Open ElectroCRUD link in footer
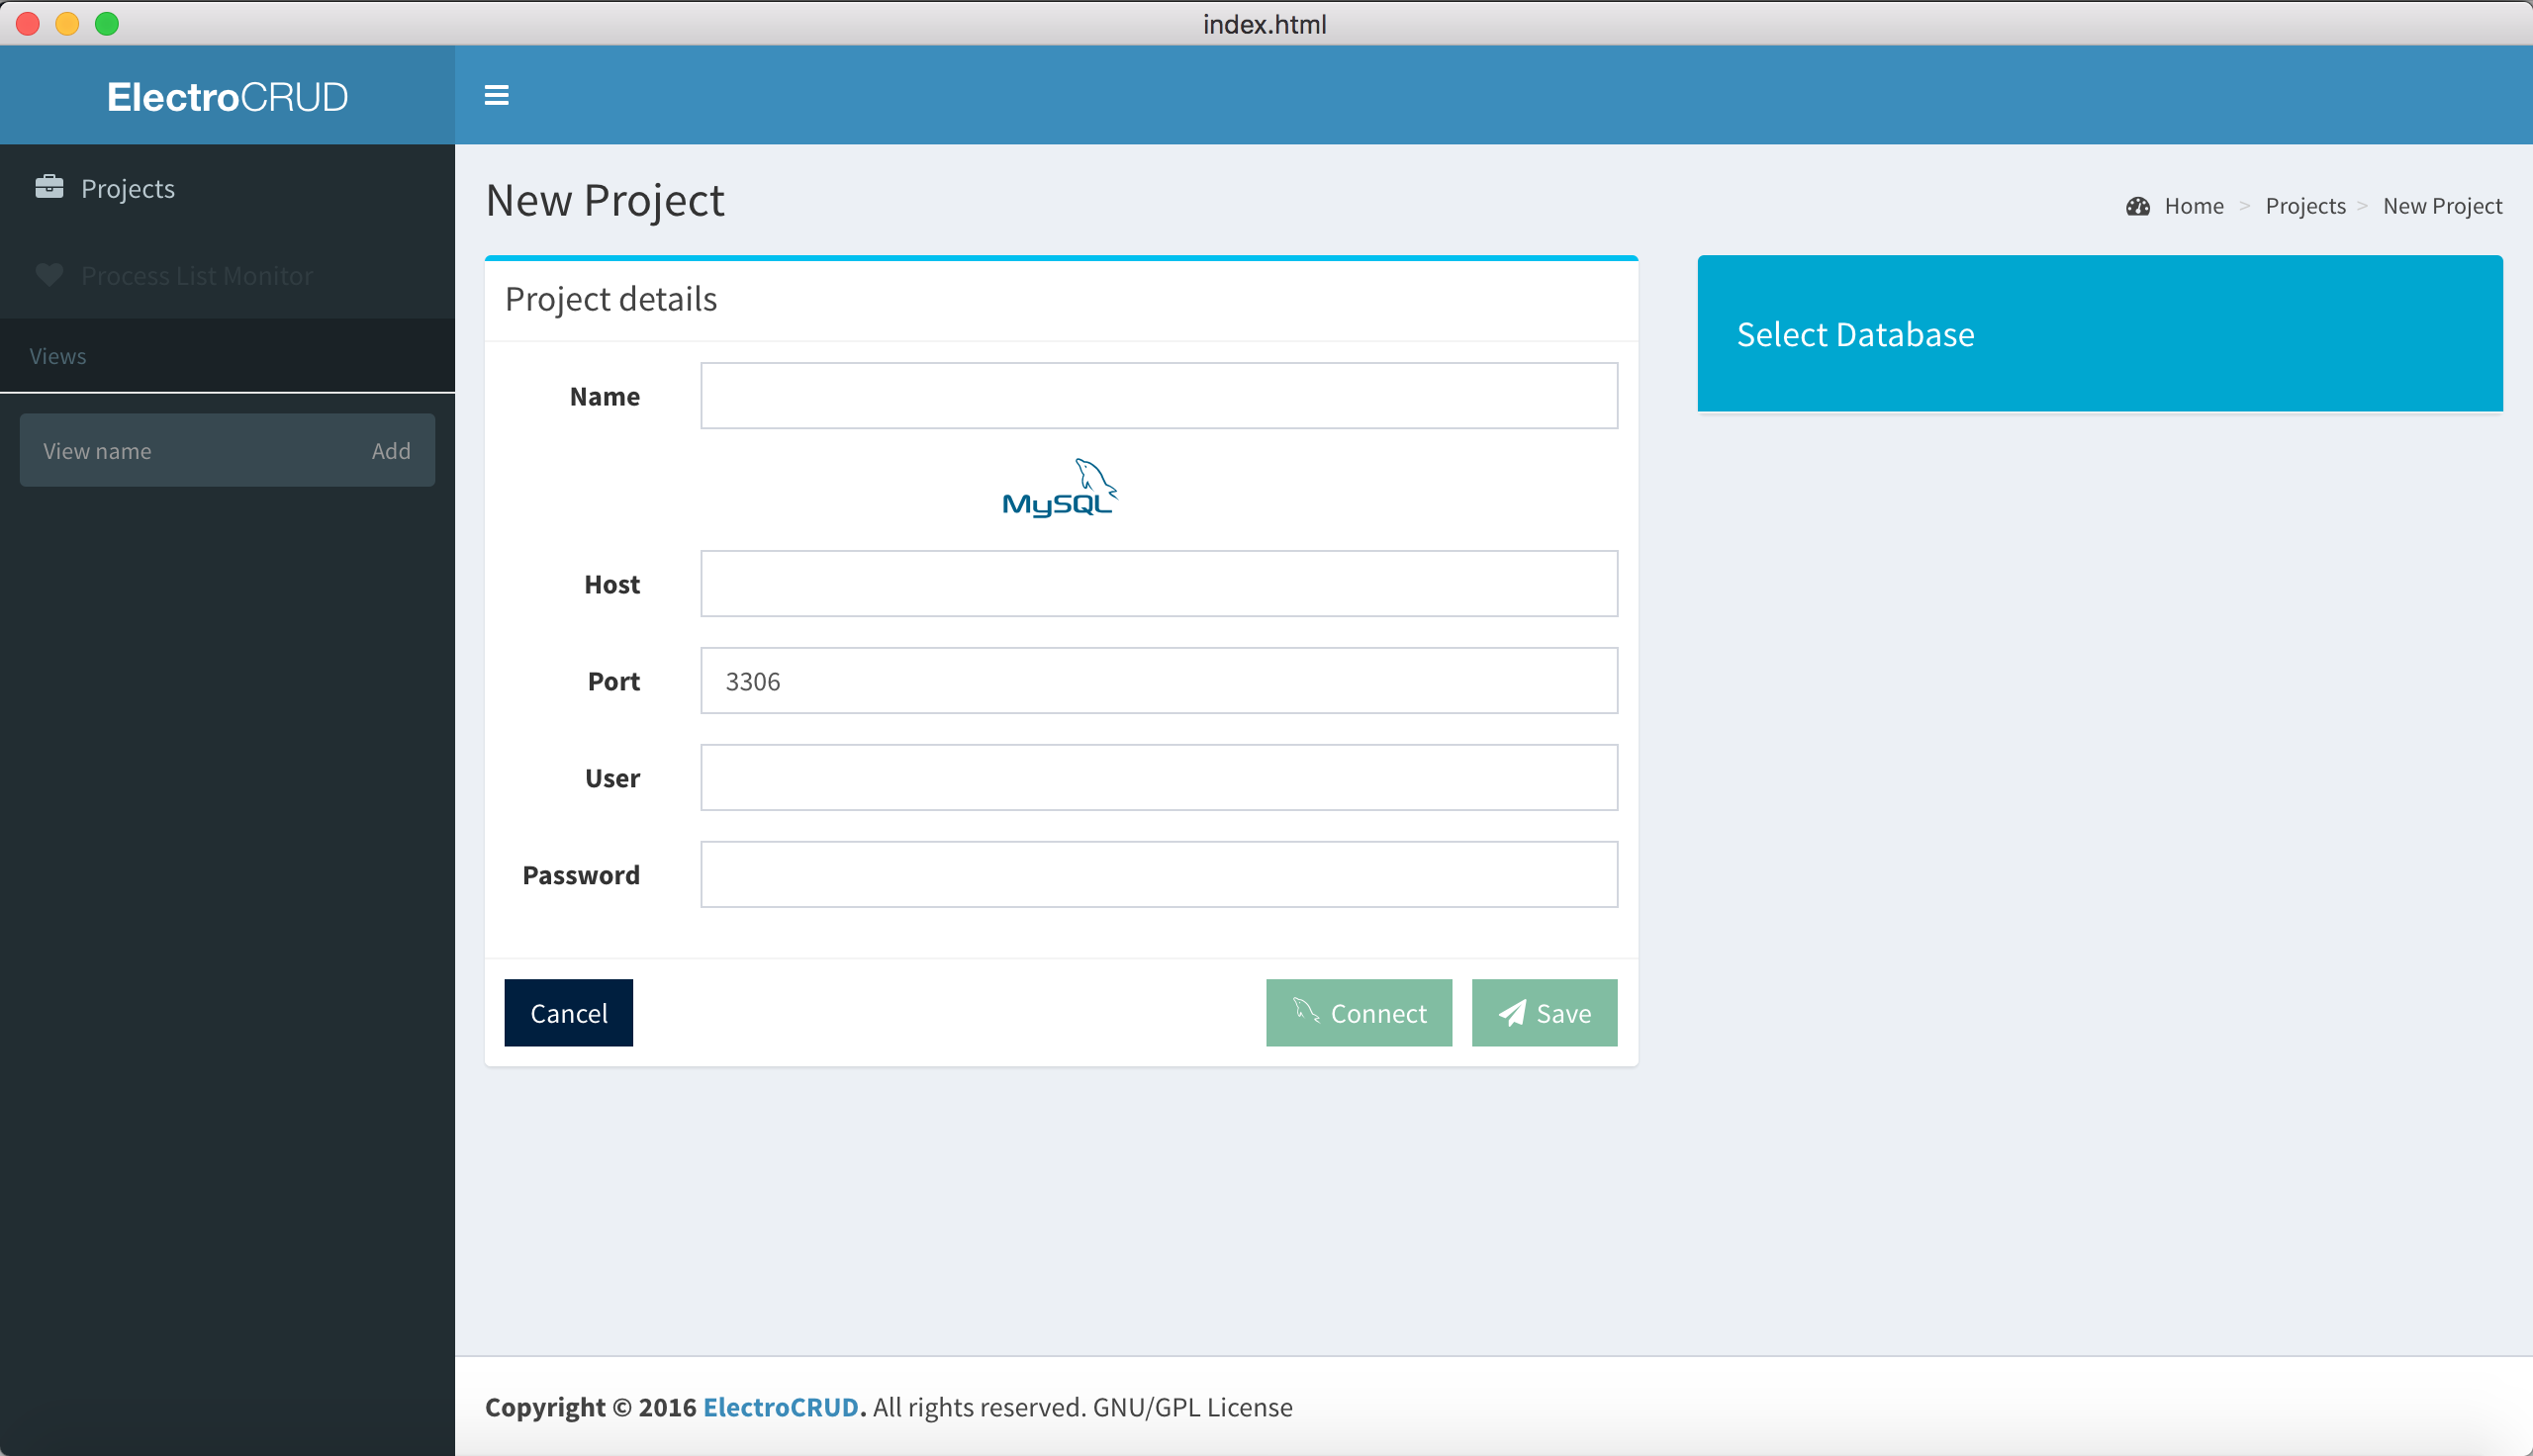The image size is (2533, 1456). click(780, 1407)
